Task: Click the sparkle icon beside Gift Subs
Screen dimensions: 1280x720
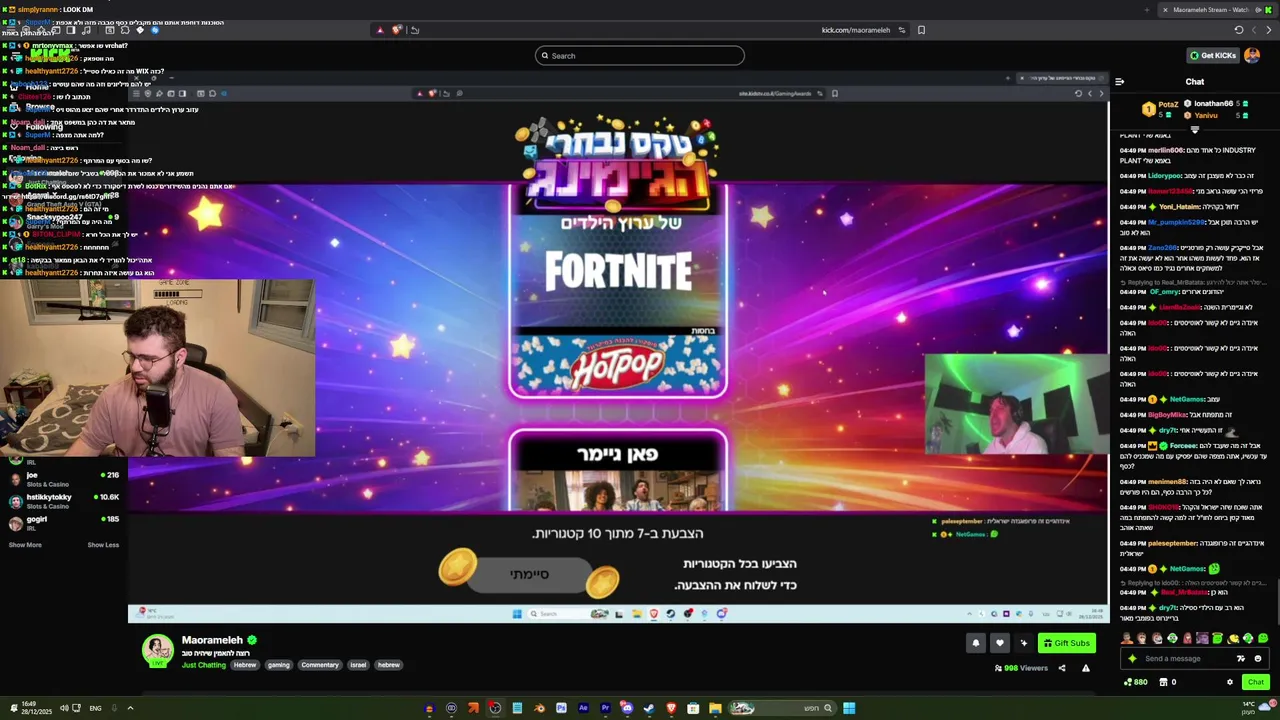Action: coord(1023,643)
